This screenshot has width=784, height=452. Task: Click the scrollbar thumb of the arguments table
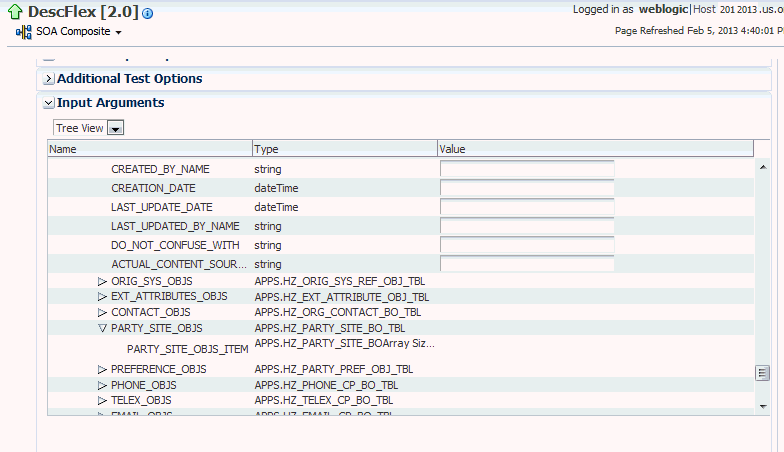point(762,373)
